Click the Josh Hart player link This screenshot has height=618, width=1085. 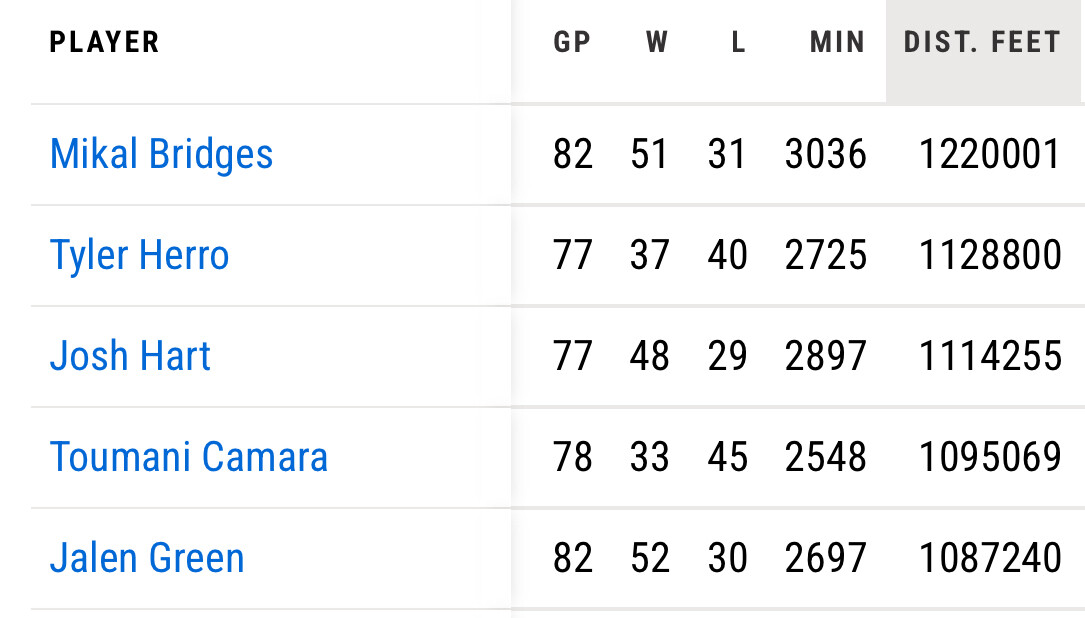click(x=130, y=356)
